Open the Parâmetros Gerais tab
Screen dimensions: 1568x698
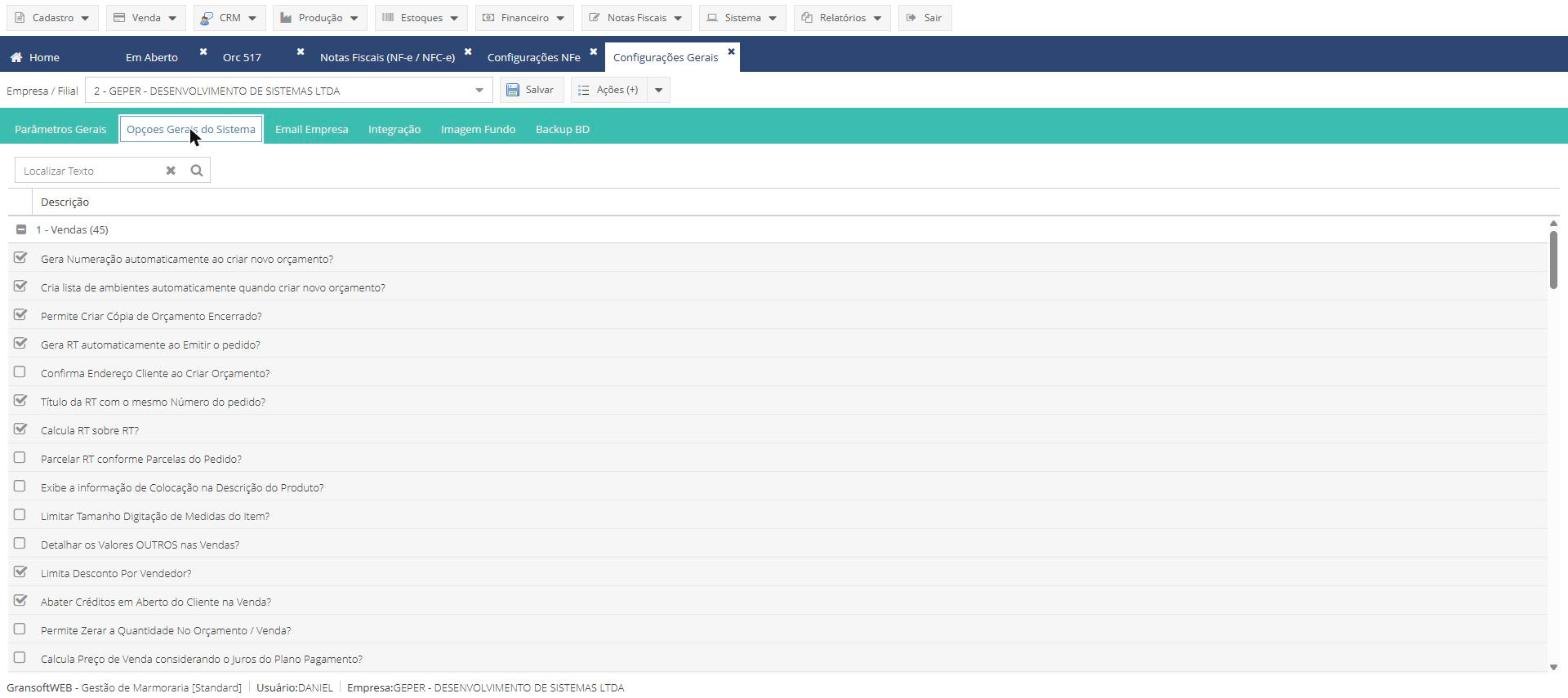coord(60,129)
